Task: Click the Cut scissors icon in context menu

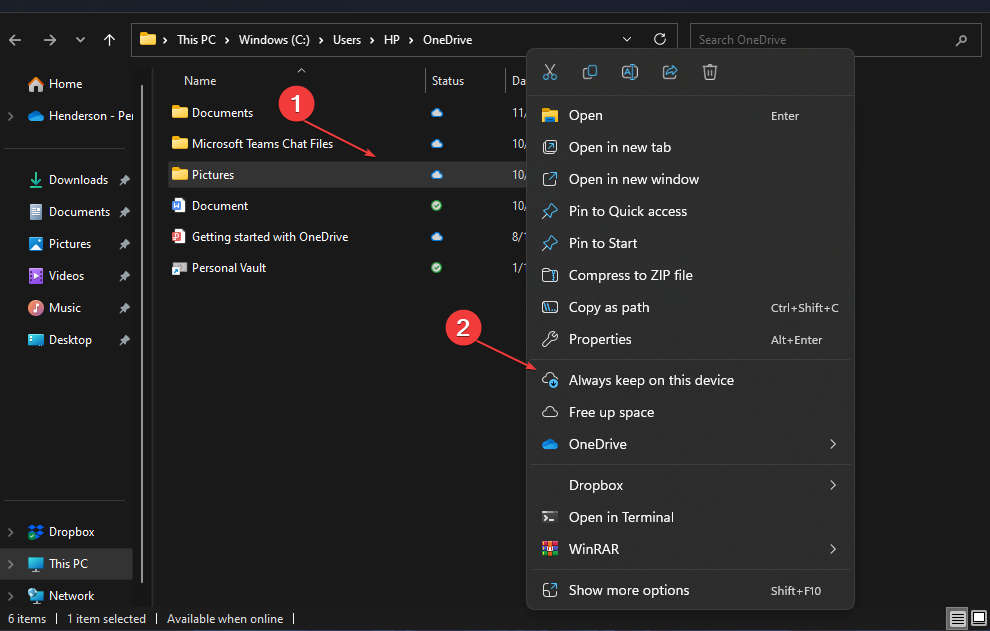Action: [x=550, y=72]
